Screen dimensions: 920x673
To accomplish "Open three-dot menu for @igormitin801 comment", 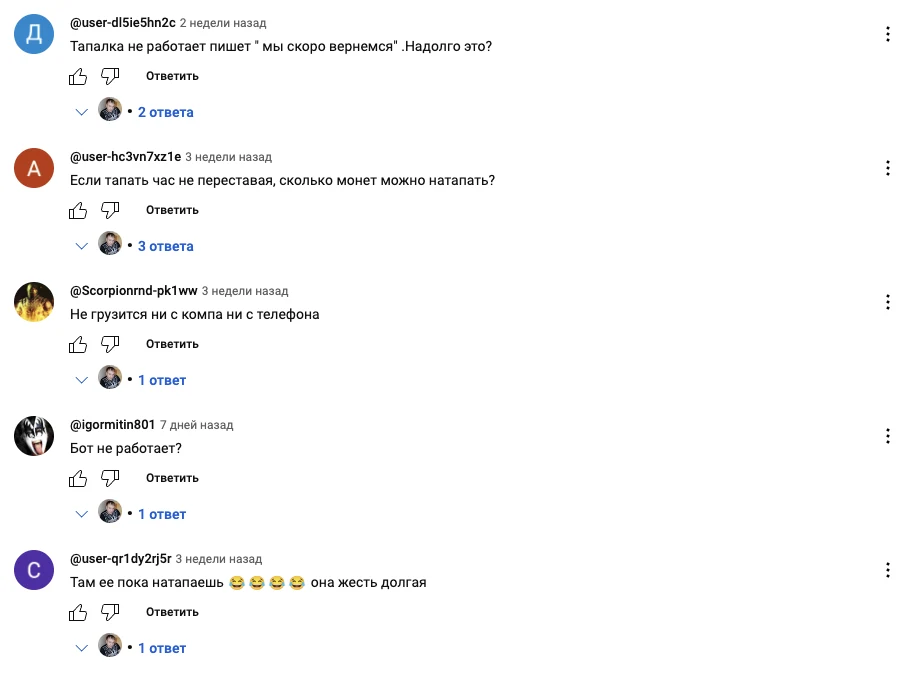I will pyautogui.click(x=888, y=436).
